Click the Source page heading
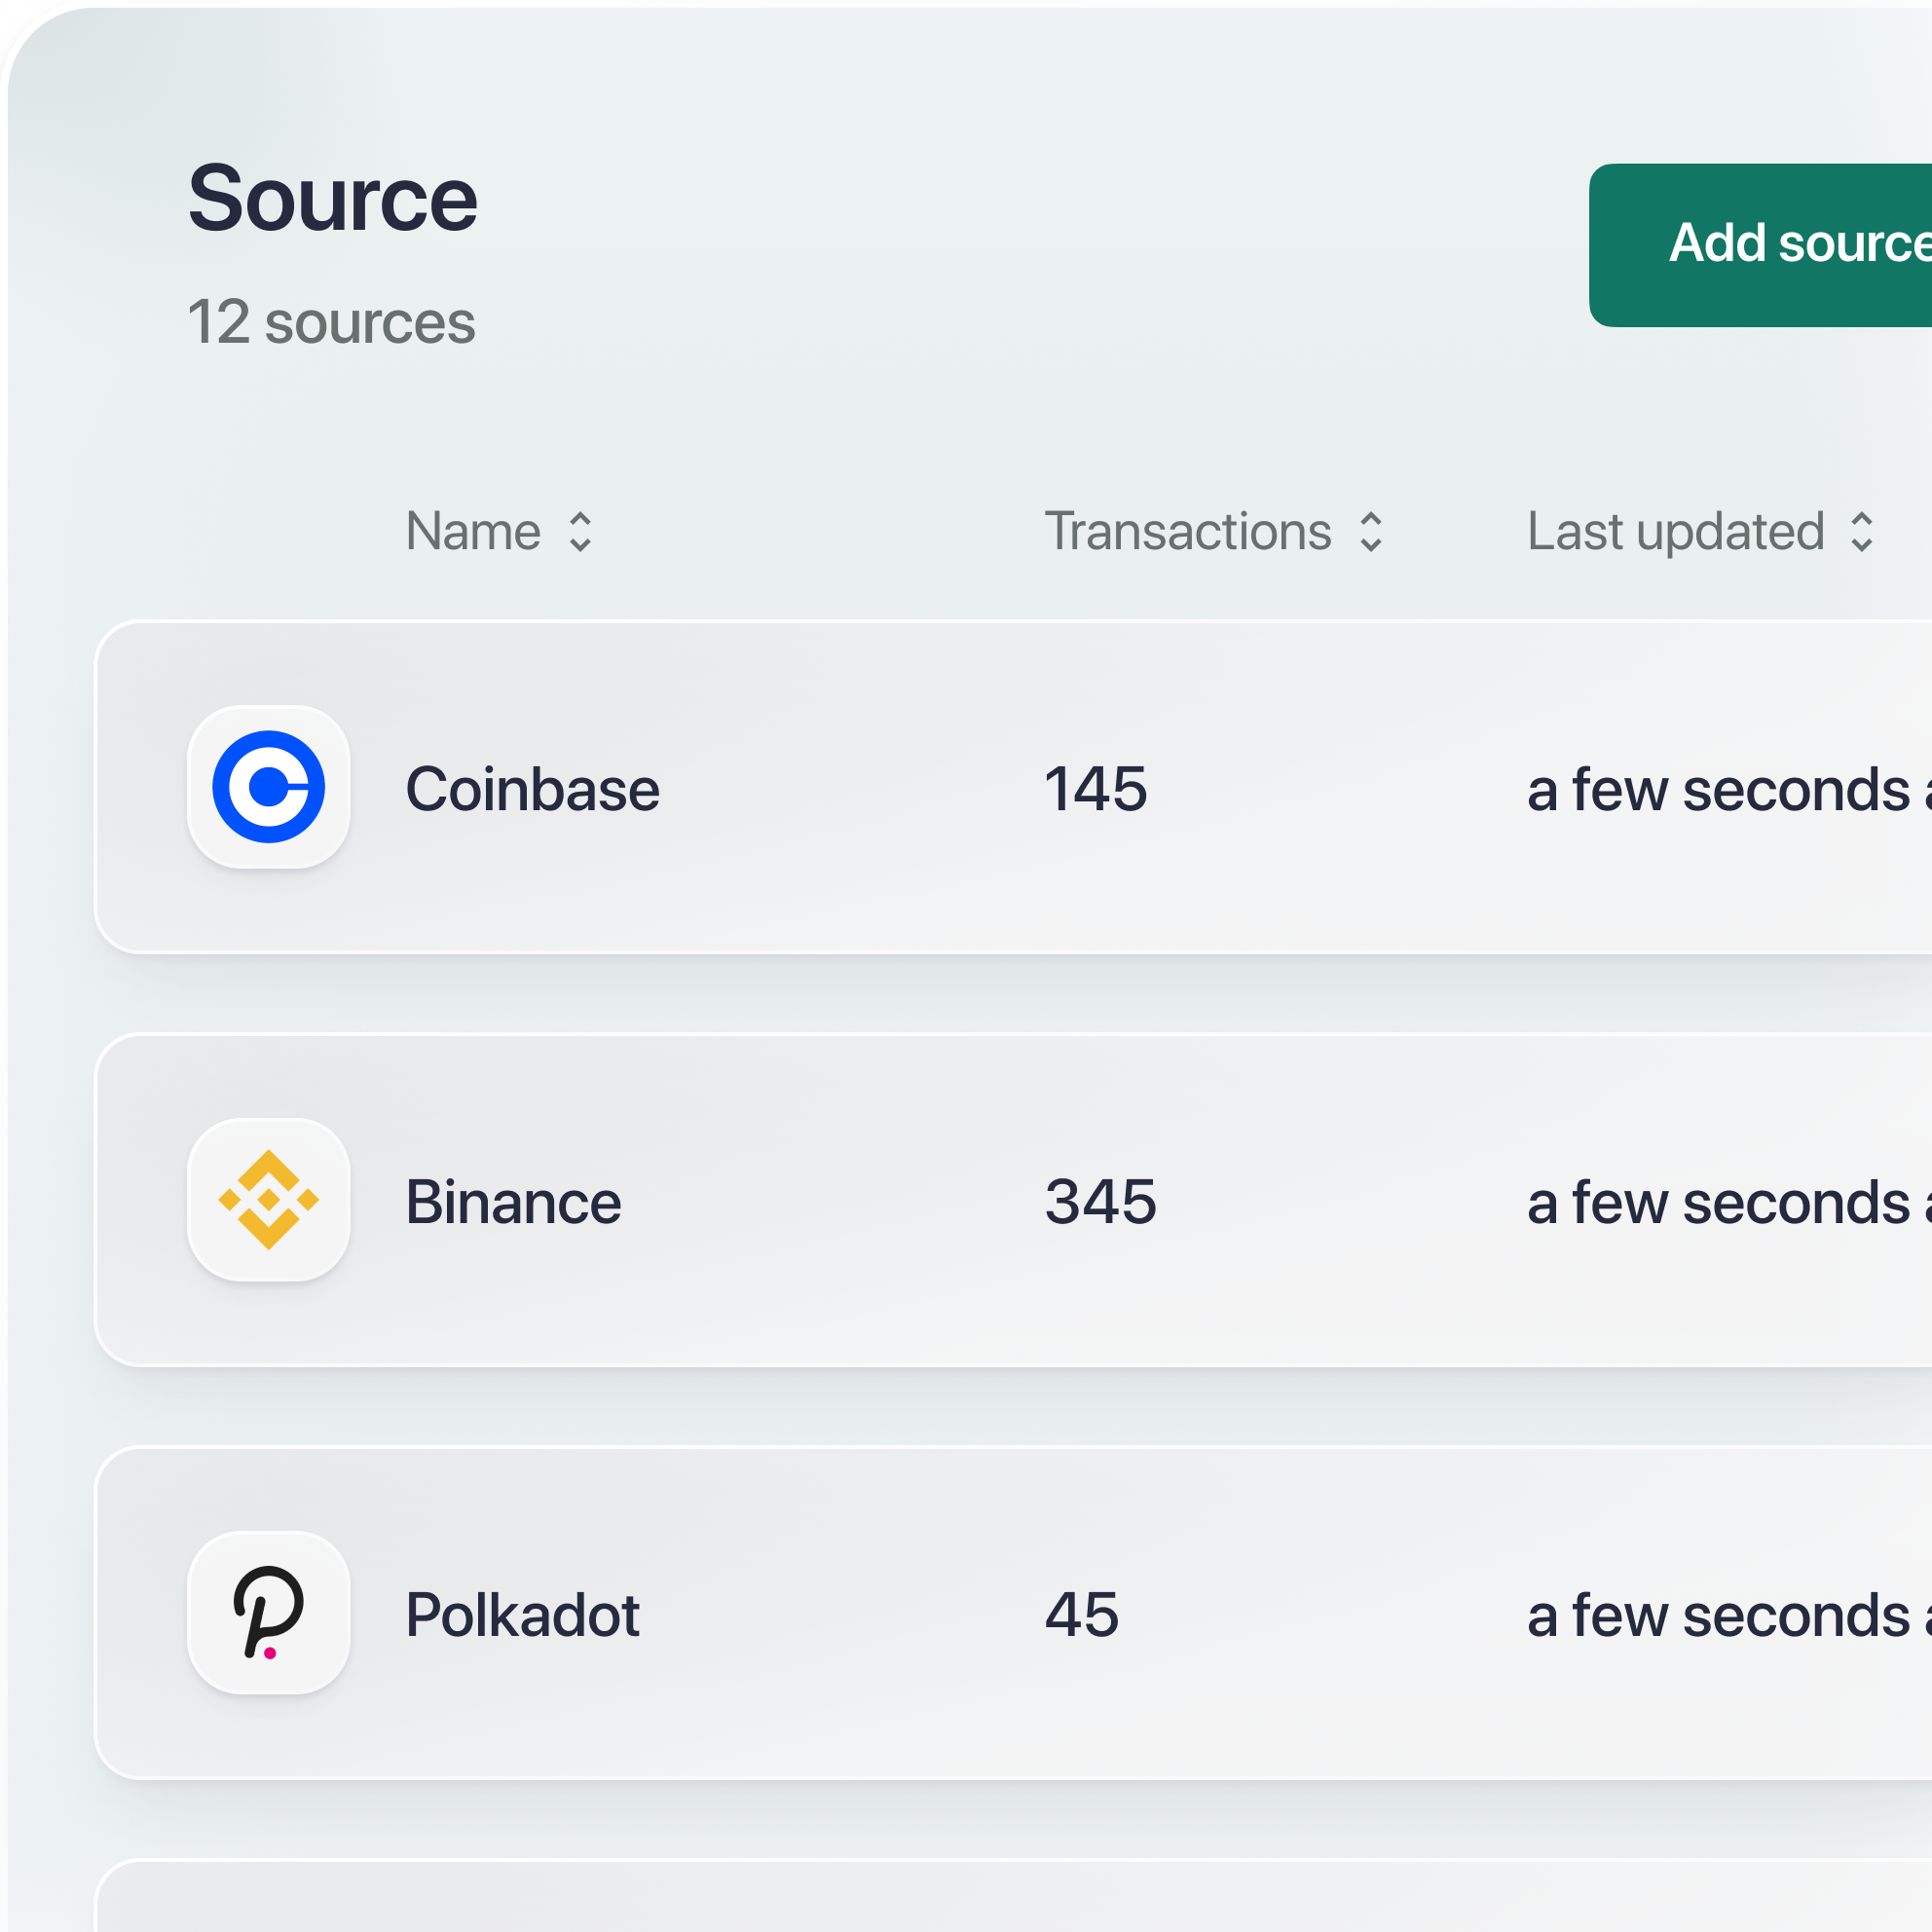This screenshot has height=1932, width=1932. pyautogui.click(x=333, y=199)
